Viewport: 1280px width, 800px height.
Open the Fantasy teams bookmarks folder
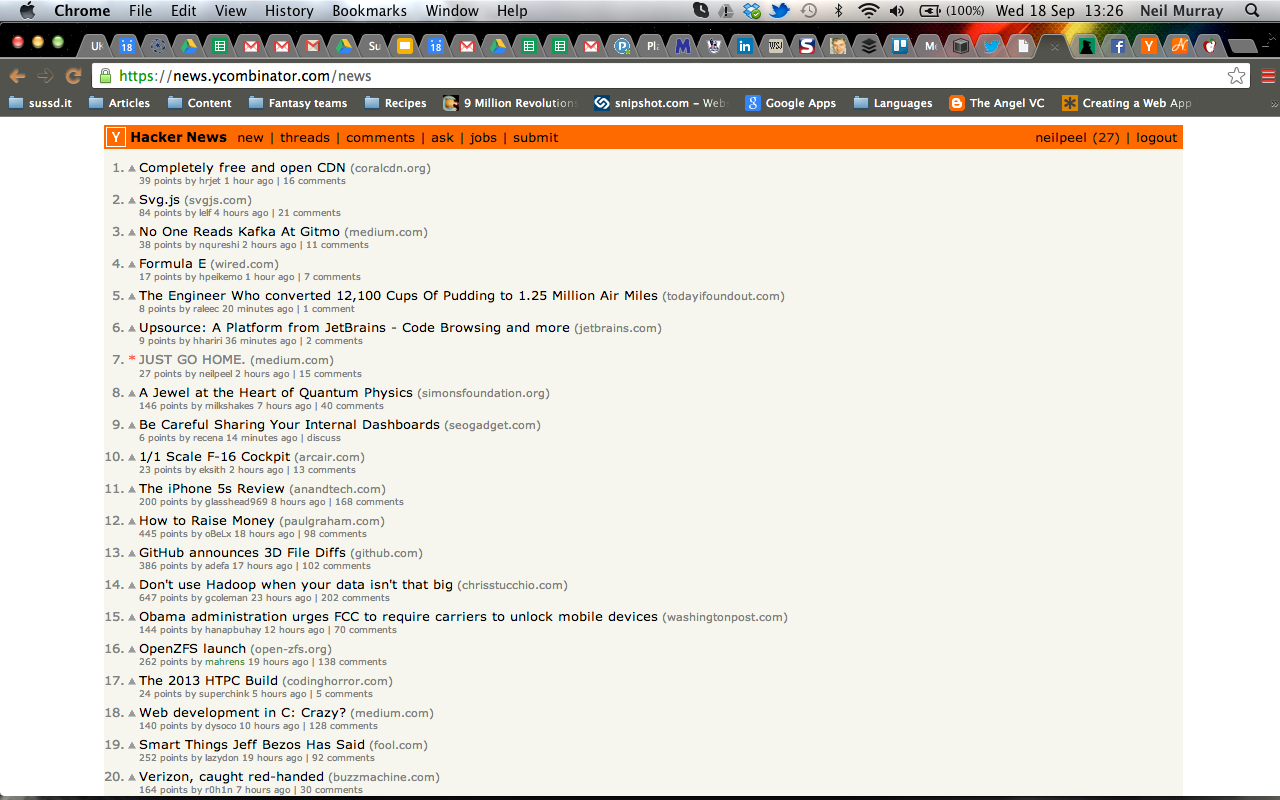pyautogui.click(x=298, y=103)
